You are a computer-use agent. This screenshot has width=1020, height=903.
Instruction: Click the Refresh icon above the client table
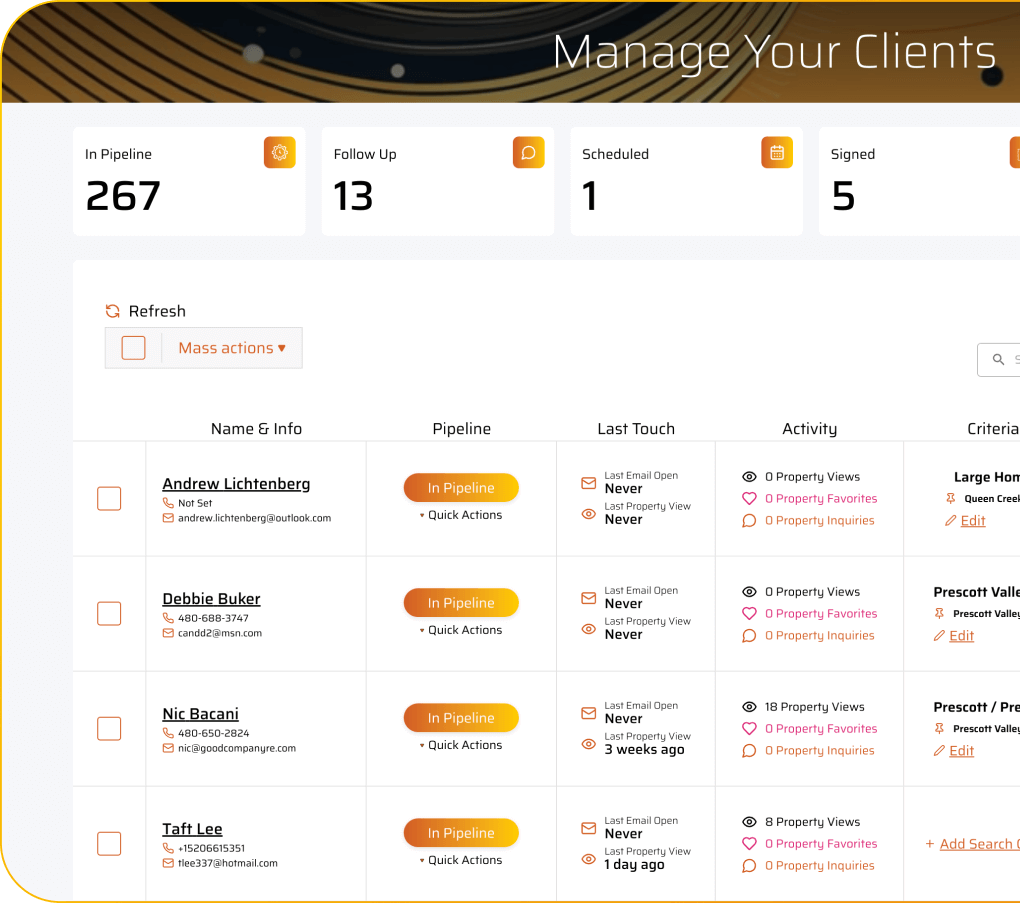[112, 311]
